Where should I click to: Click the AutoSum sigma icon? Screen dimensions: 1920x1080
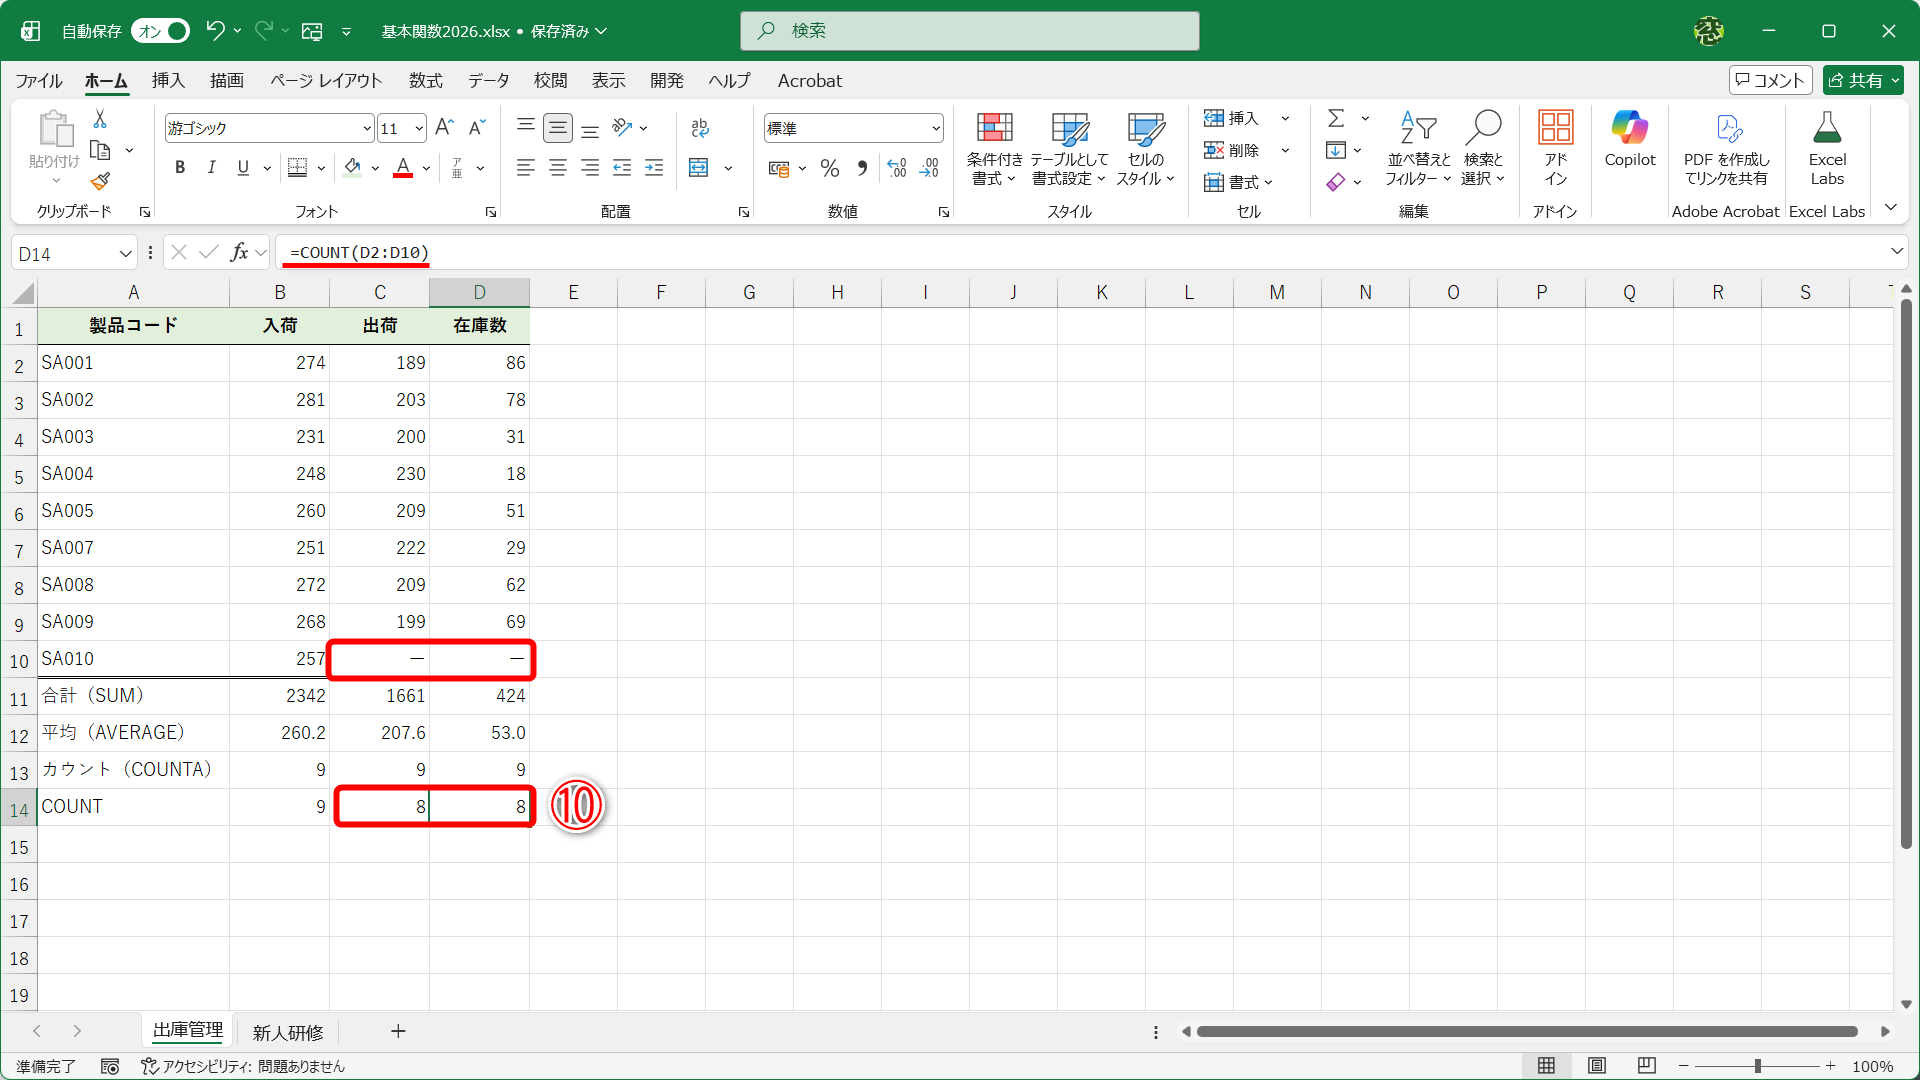[x=1336, y=118]
